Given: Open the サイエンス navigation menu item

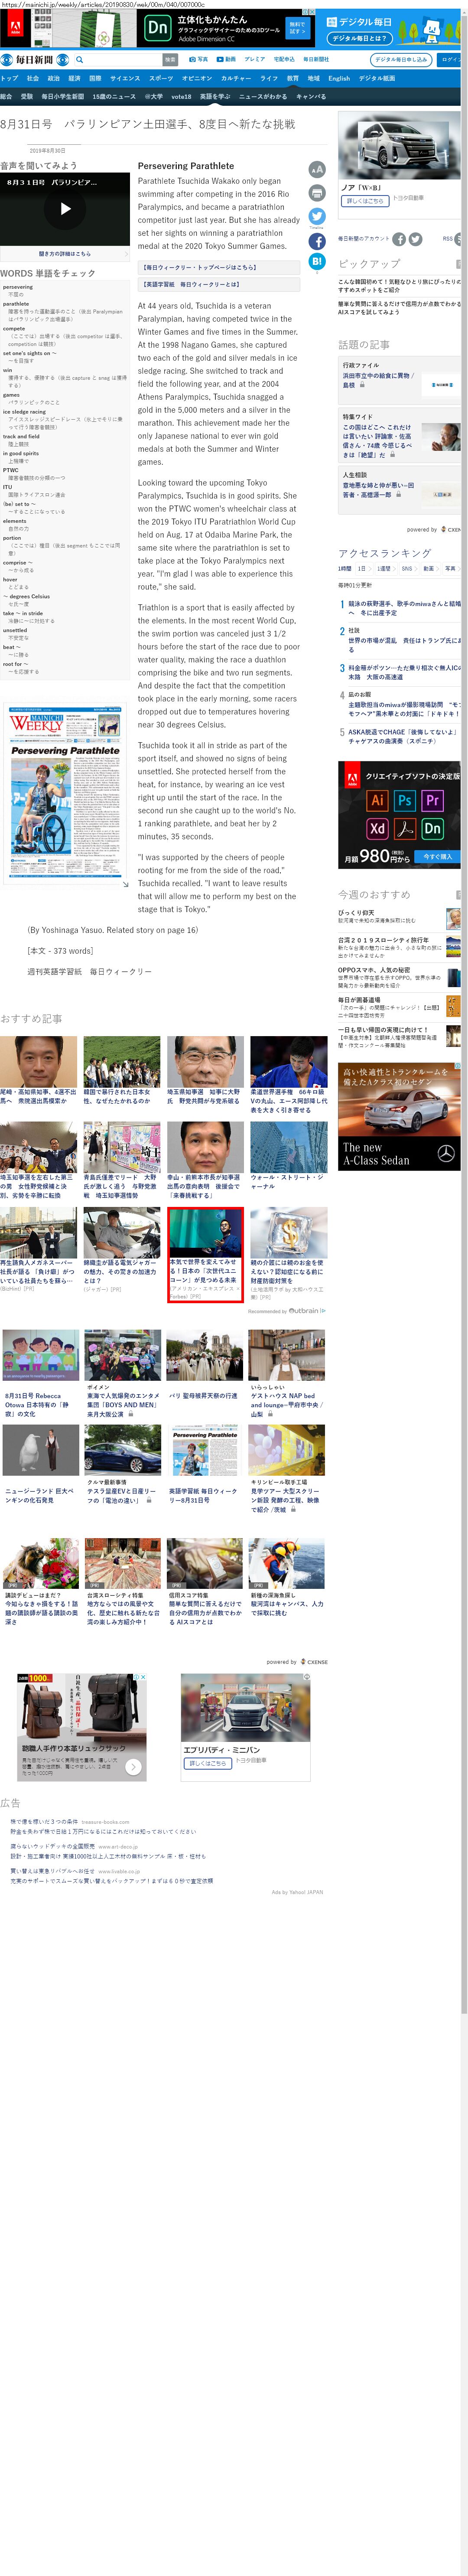Looking at the screenshot, I should pyautogui.click(x=125, y=78).
